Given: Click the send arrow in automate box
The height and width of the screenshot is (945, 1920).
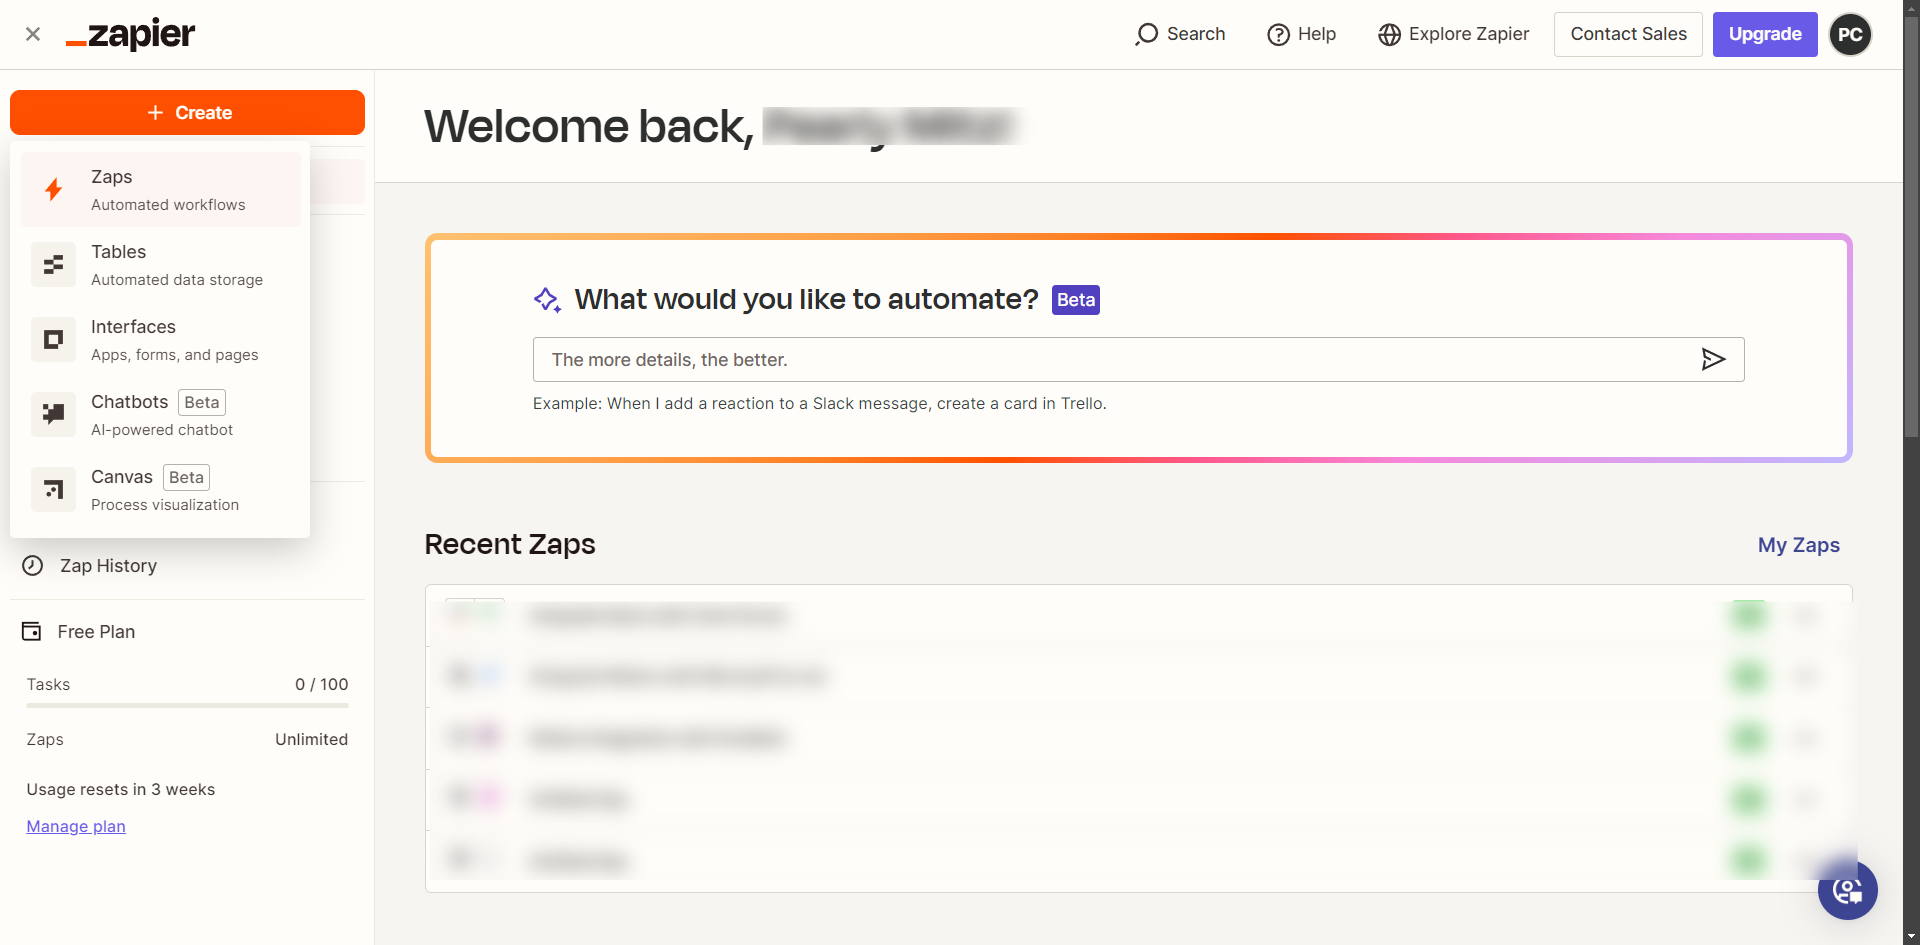Looking at the screenshot, I should (1713, 360).
